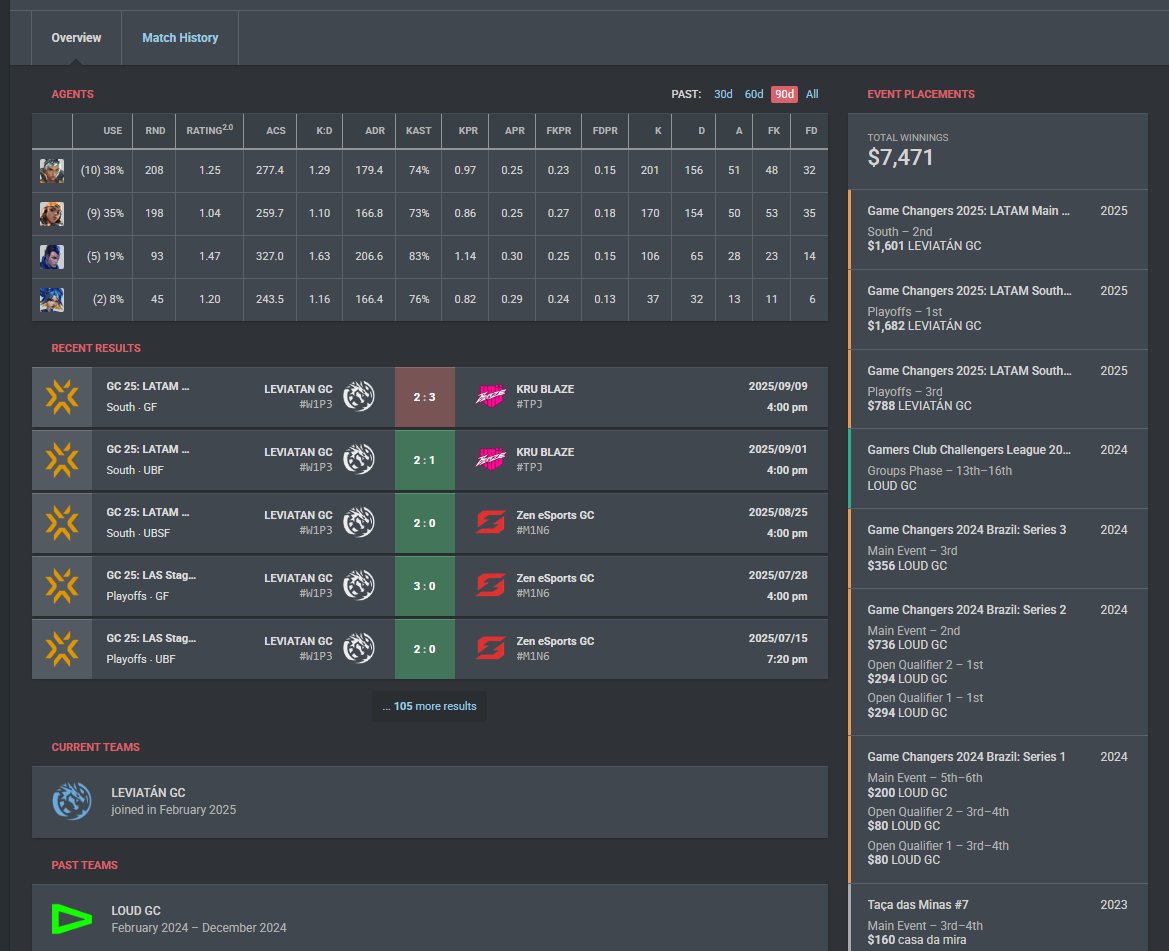Screen dimensions: 1169x951
Task: Open LATAM South Playoffs – 3rd placement
Action: [x=998, y=388]
